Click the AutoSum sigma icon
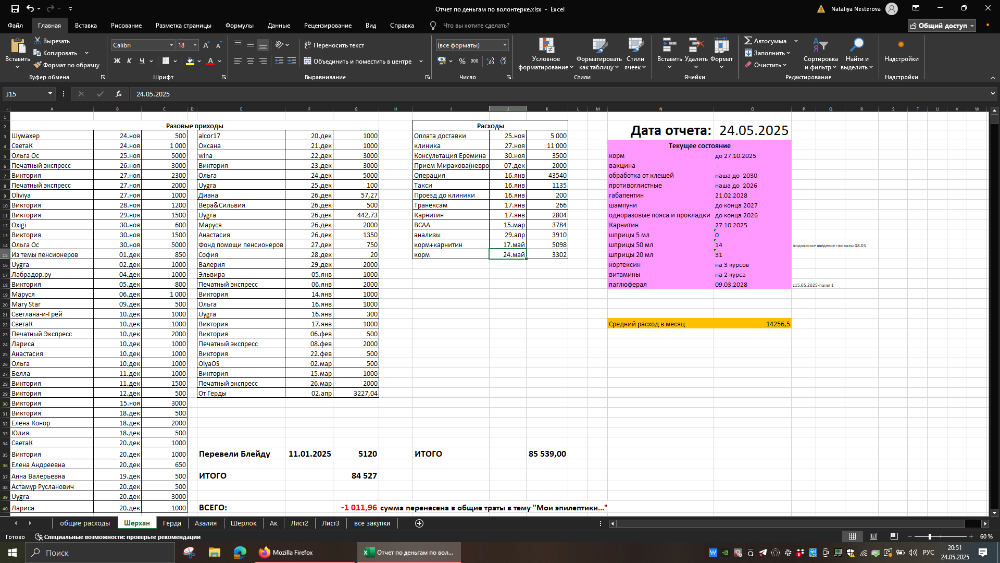Screen dimensions: 1000x563 745,41
